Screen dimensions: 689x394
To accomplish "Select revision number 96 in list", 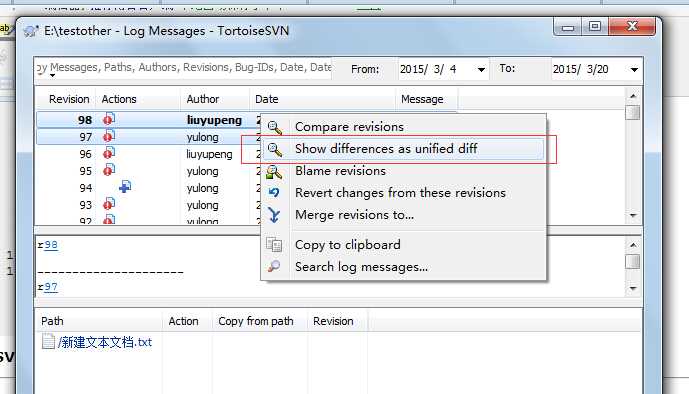I will (86, 154).
